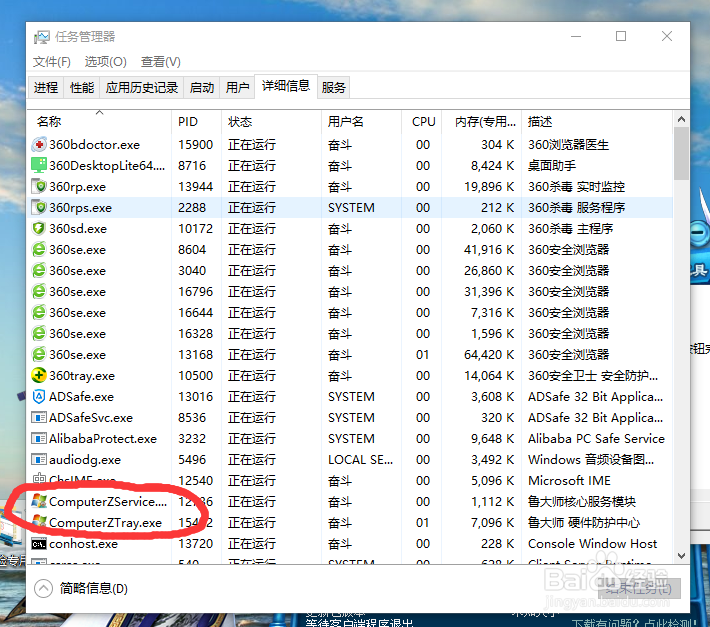Click icon of 360se.exe PID 16796
The width and height of the screenshot is (710, 627).
[x=39, y=292]
